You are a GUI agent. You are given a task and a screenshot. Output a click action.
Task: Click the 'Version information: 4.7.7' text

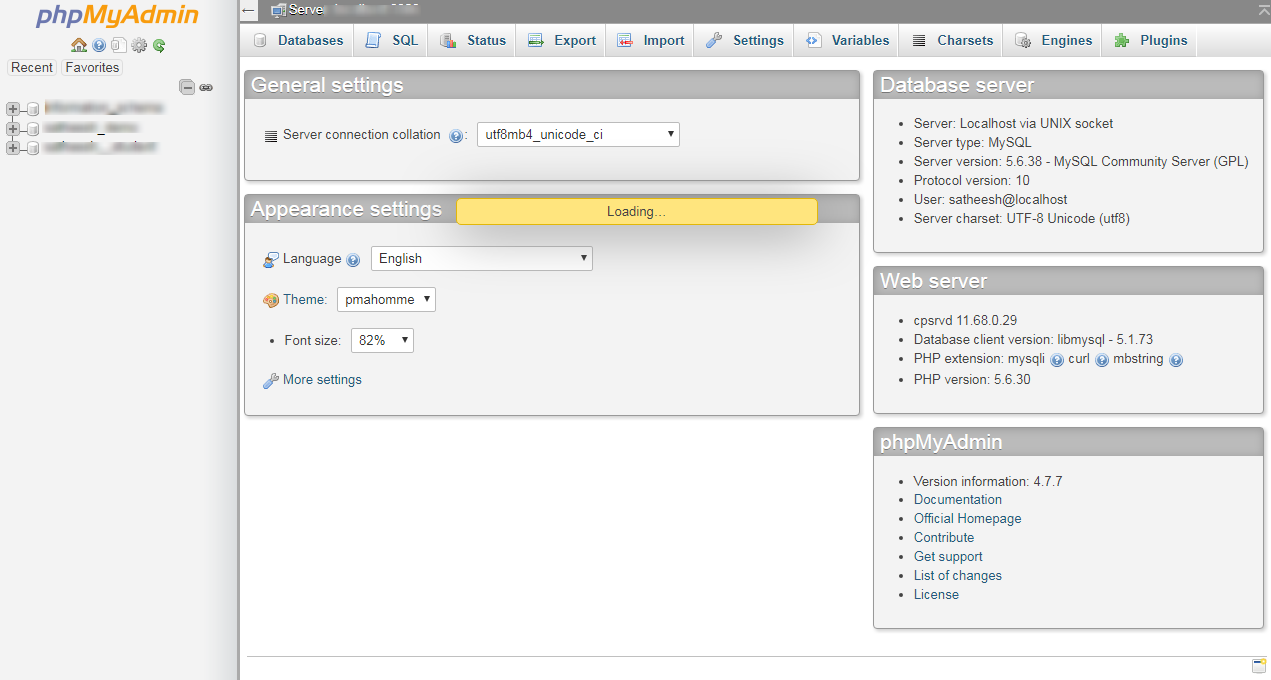coord(988,482)
